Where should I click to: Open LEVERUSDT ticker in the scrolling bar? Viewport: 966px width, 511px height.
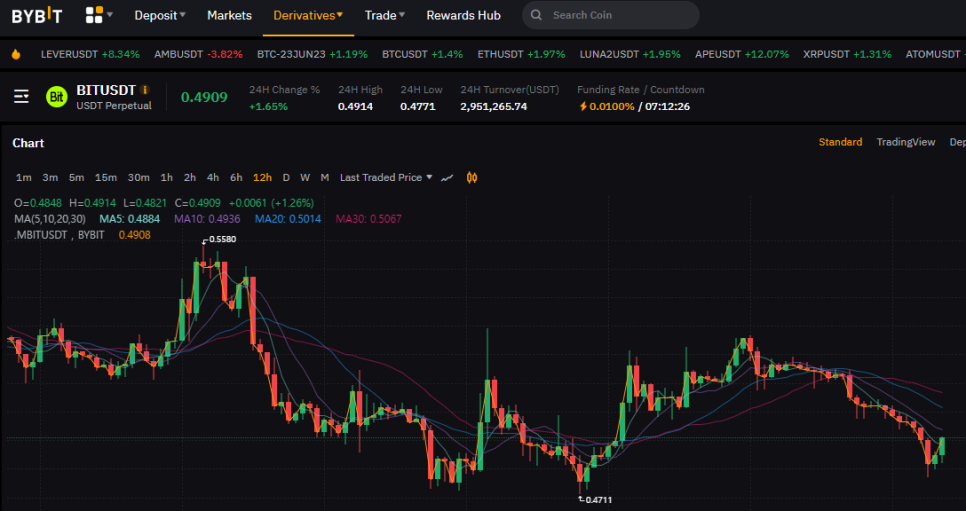[90, 54]
